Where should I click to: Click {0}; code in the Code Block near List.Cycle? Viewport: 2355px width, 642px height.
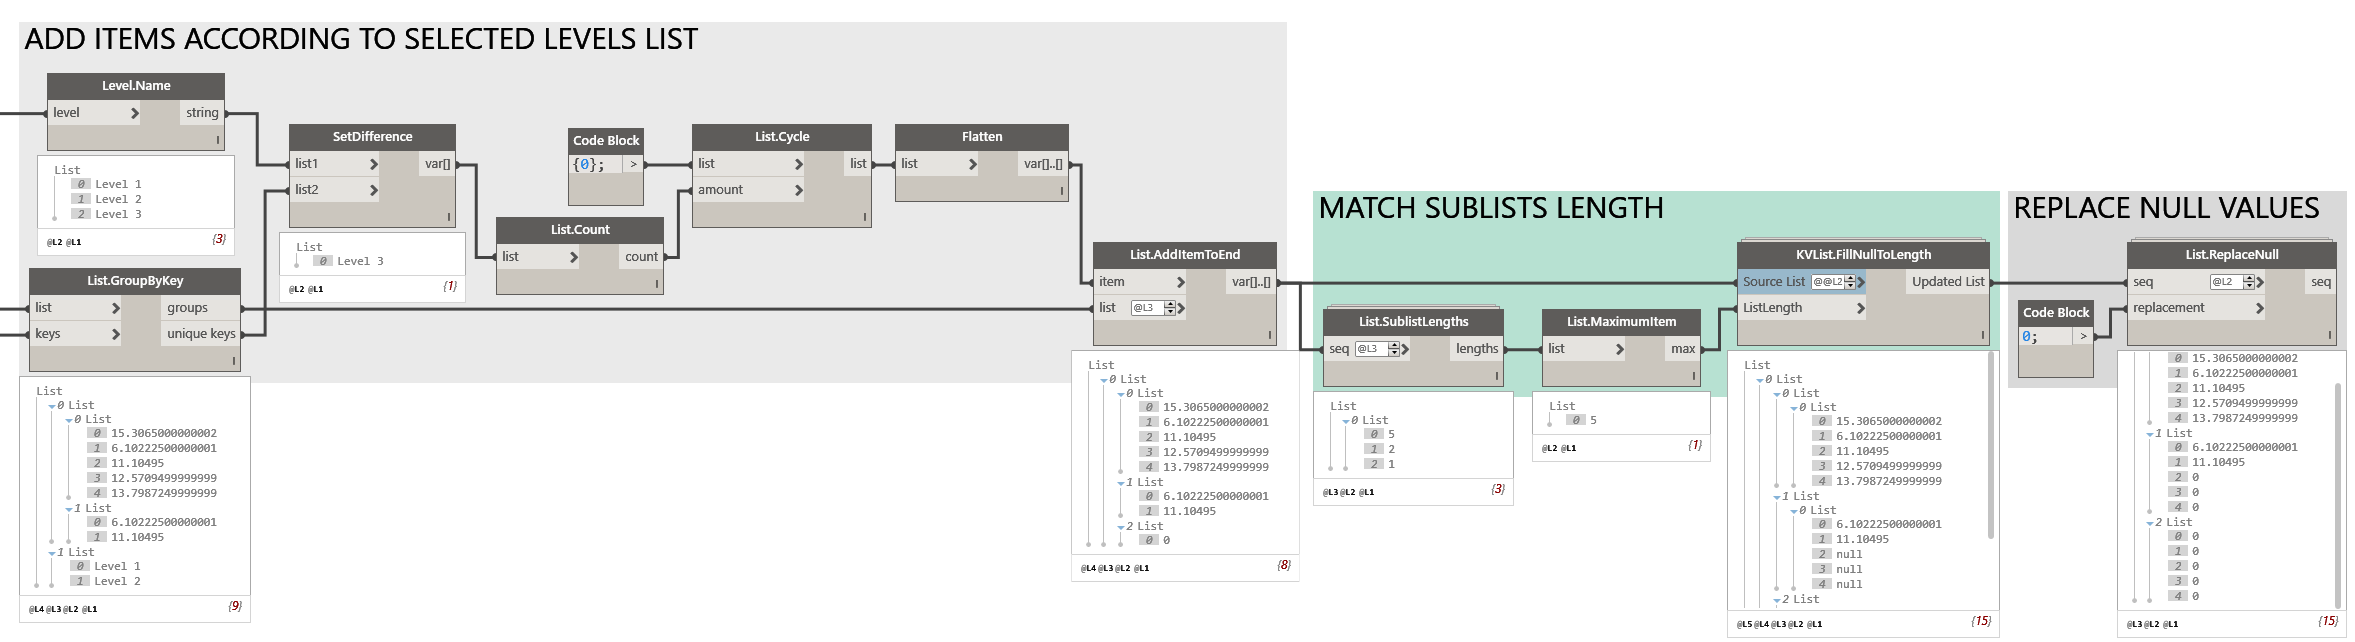coord(588,165)
